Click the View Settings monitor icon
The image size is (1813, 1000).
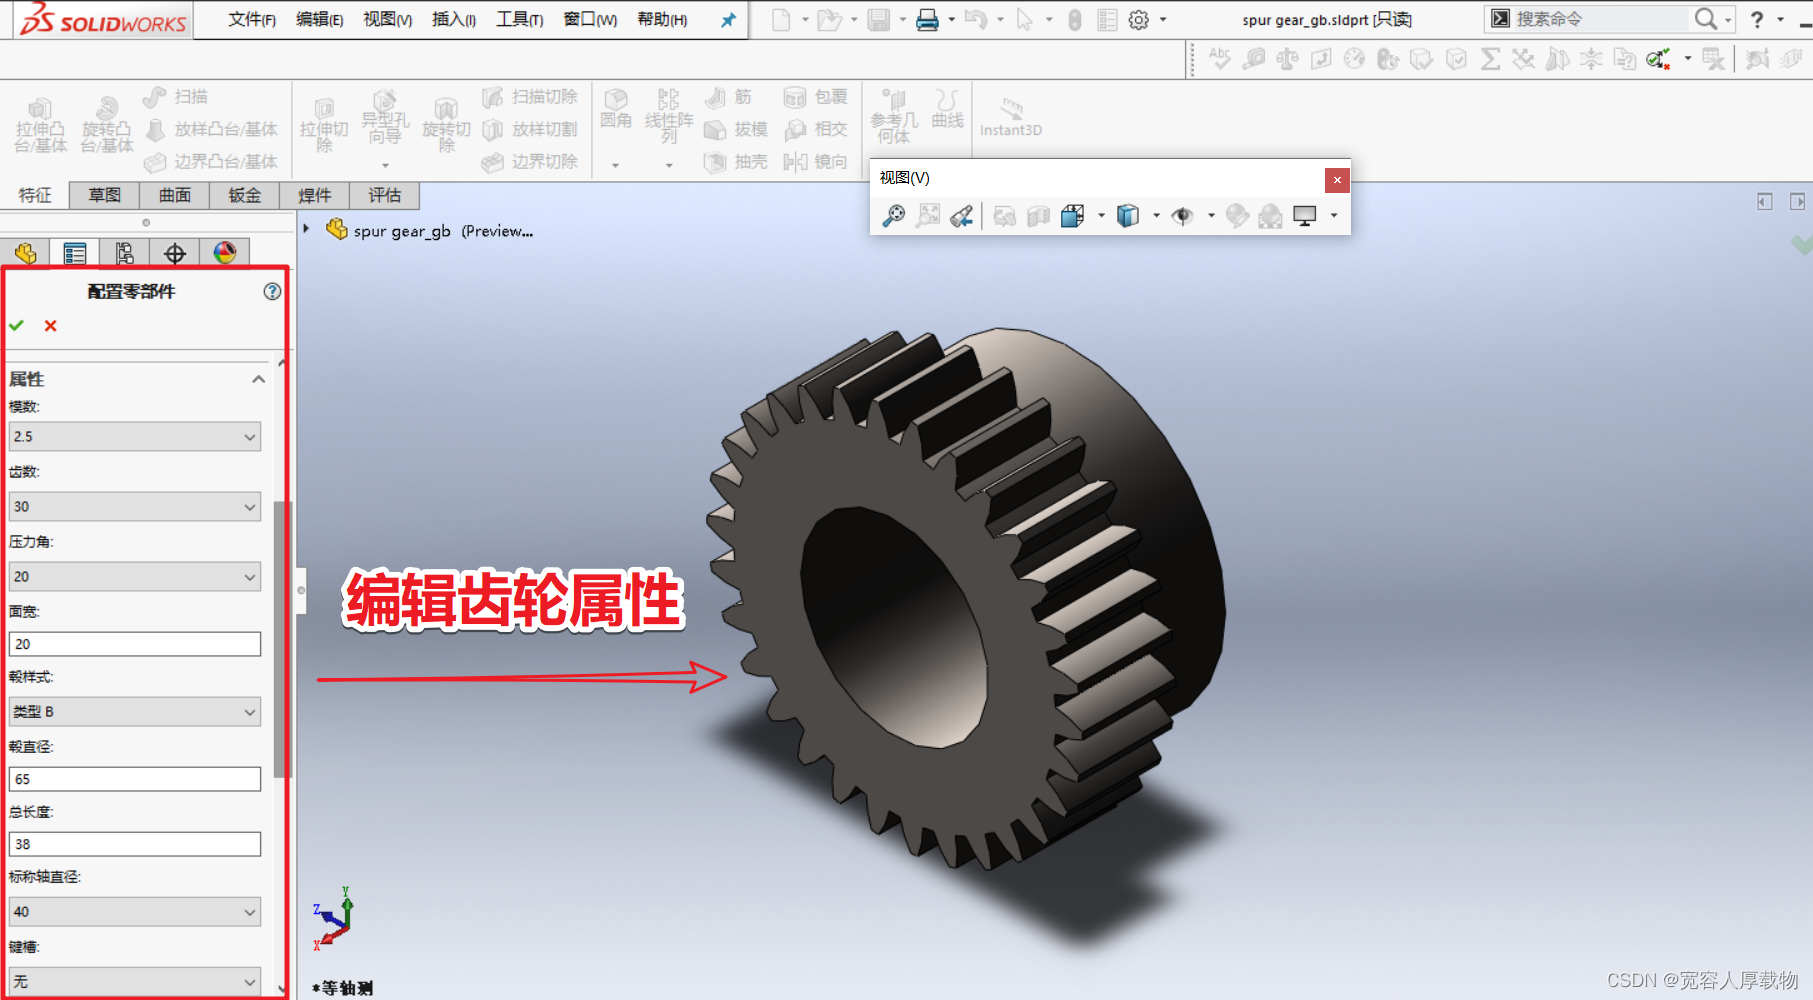(1305, 216)
